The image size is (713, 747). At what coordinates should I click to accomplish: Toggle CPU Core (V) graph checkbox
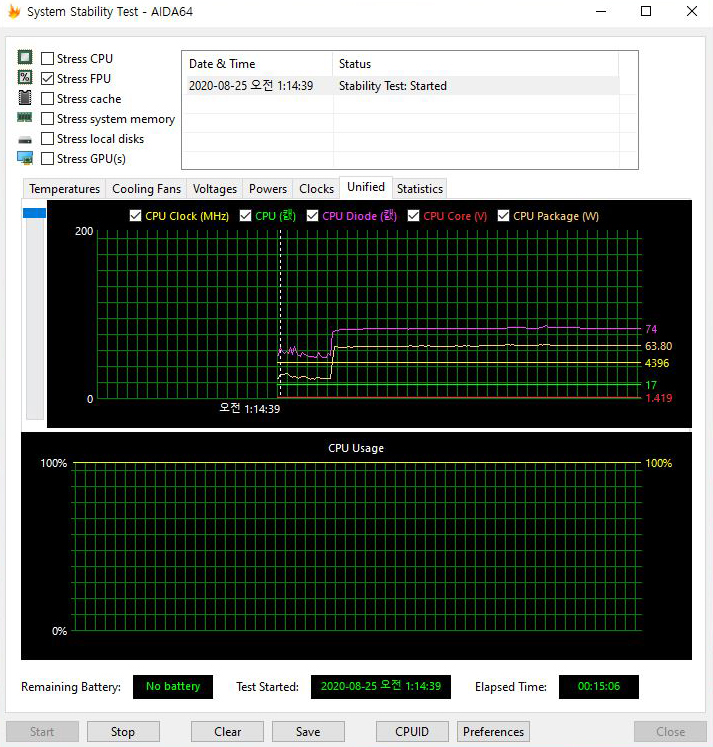click(x=413, y=216)
